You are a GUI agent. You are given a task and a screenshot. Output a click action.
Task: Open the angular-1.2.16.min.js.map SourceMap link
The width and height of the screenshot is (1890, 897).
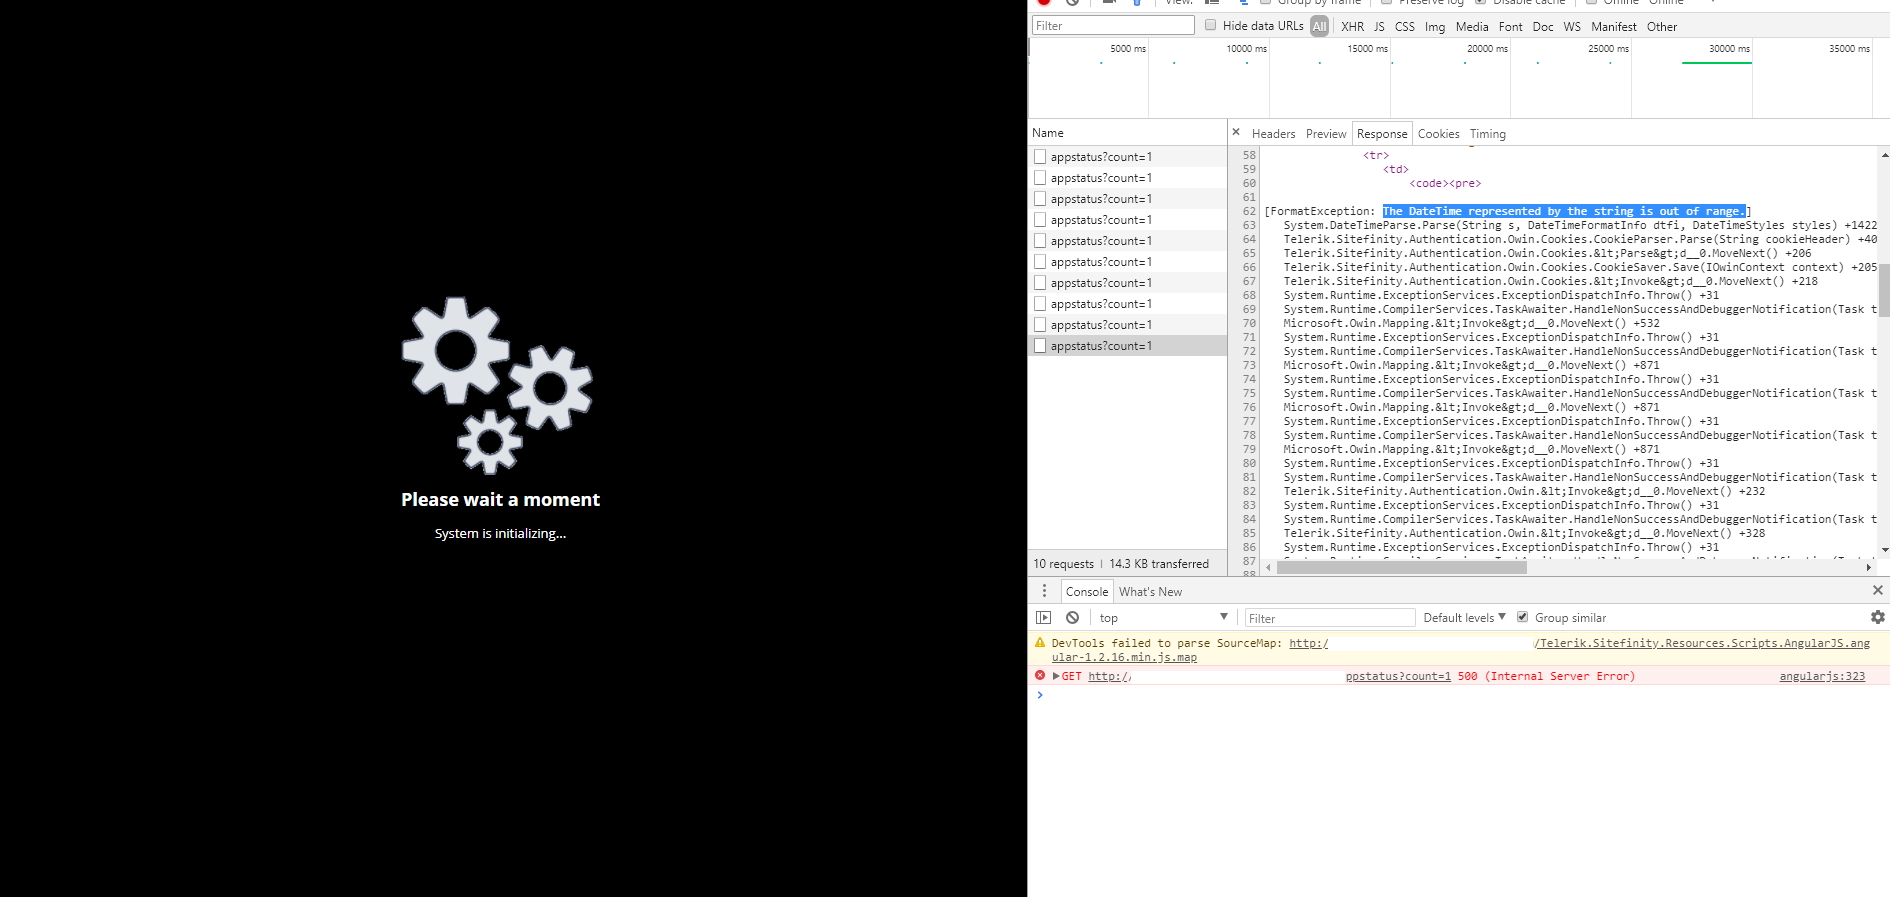(1124, 657)
